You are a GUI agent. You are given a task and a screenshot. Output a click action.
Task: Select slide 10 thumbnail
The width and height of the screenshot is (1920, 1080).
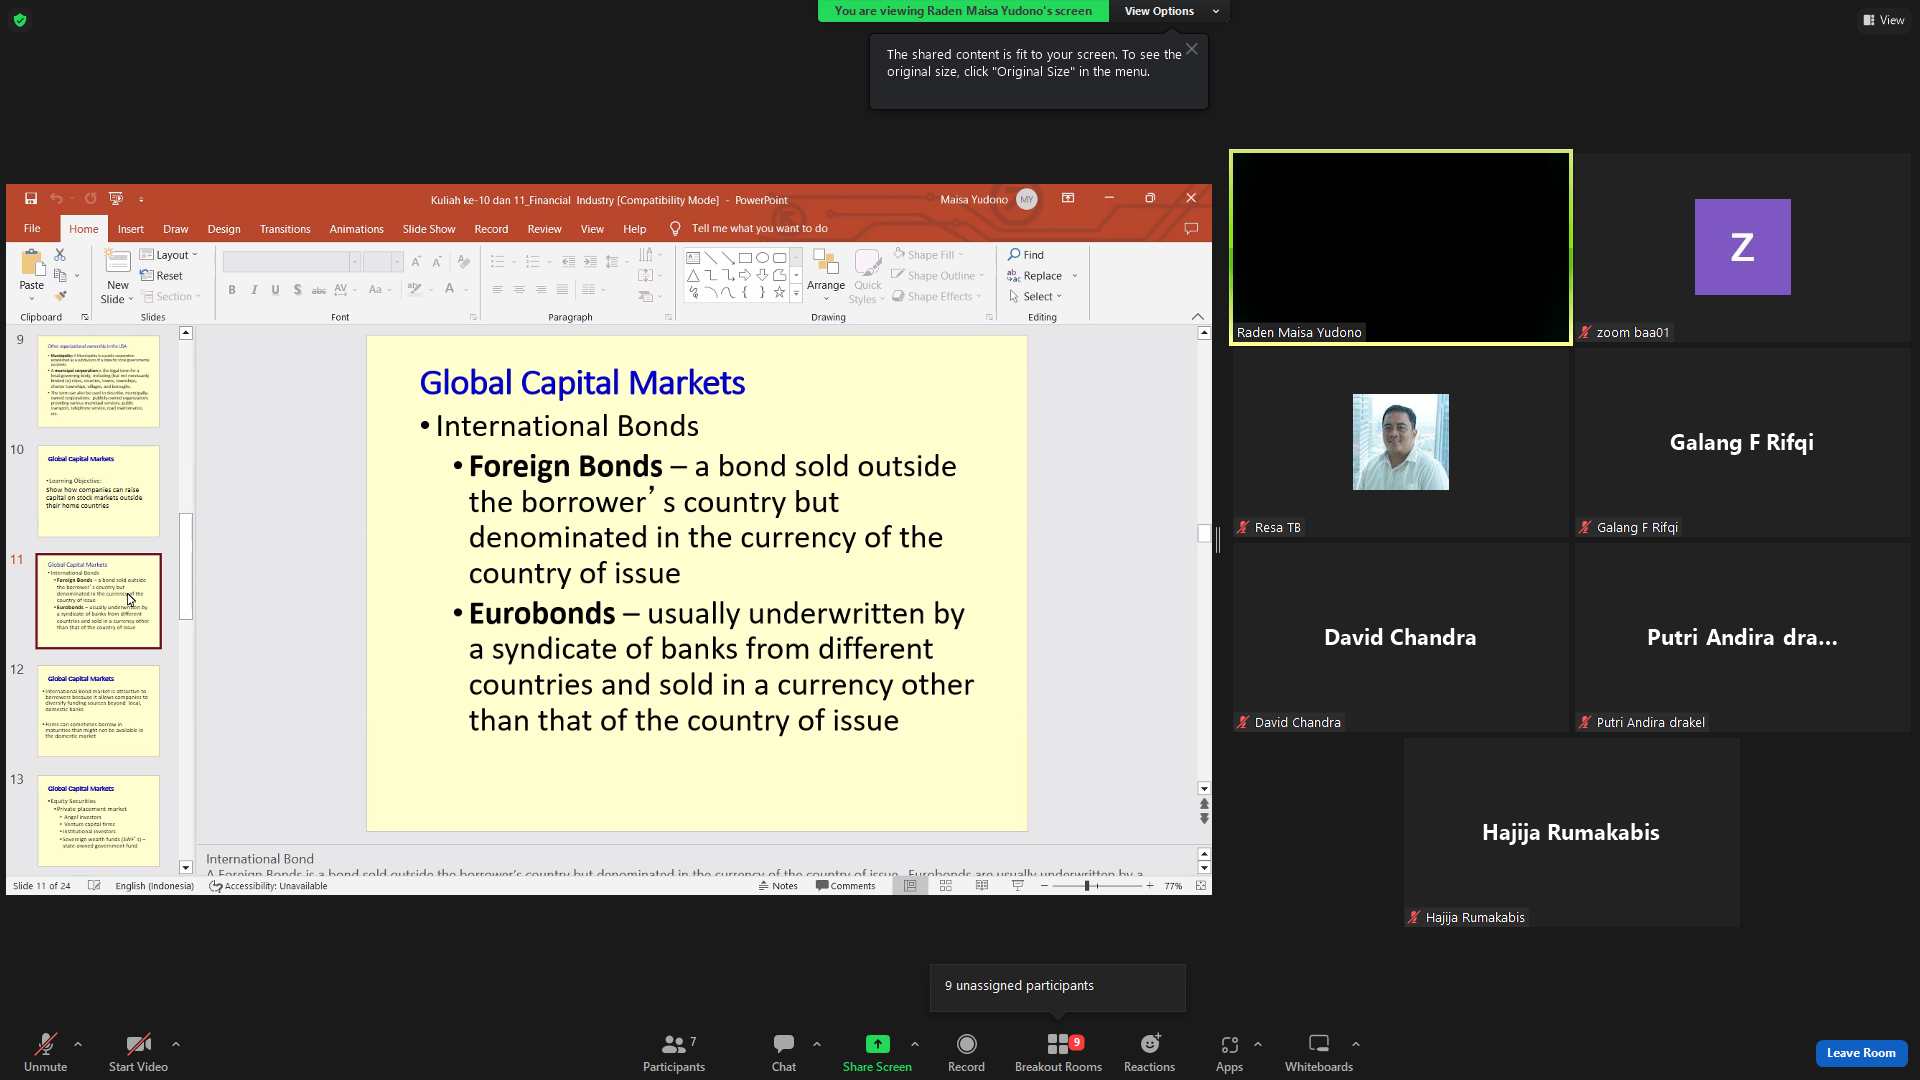98,491
